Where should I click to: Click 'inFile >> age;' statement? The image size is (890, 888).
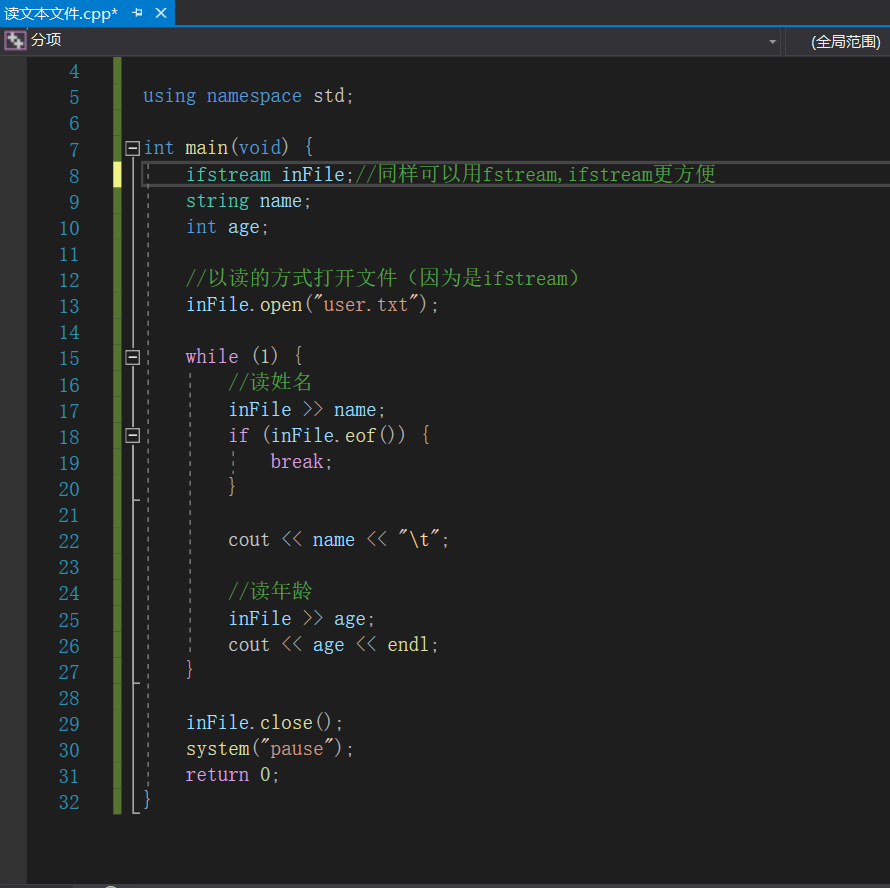(301, 618)
